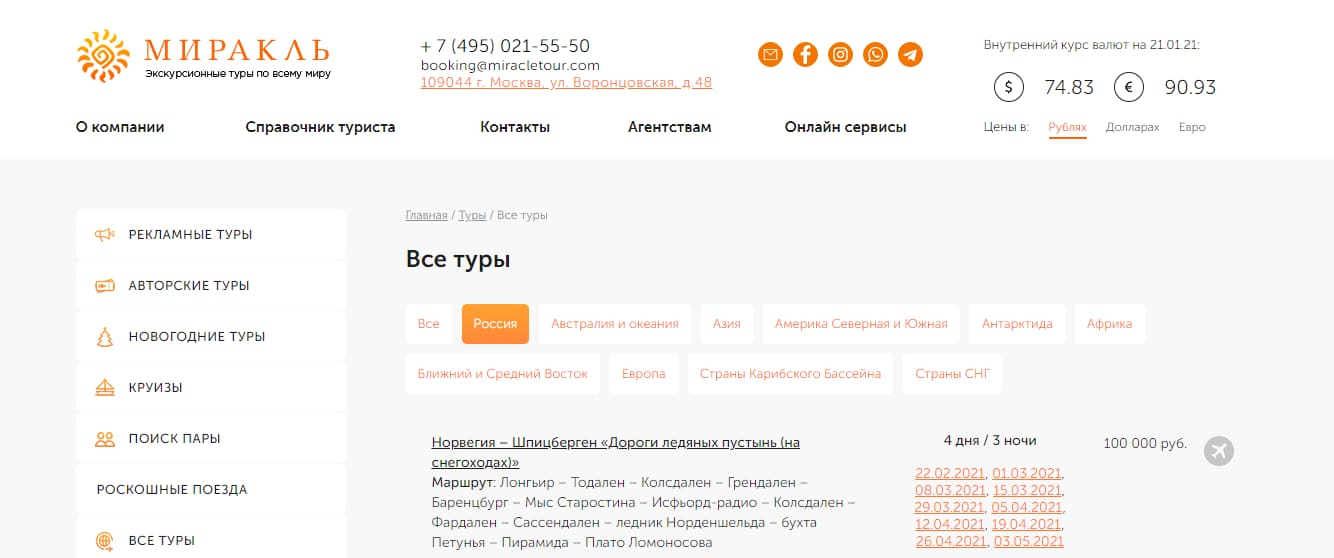1334x558 pixels.
Task: Select tour date 22.02.2021
Action: (x=951, y=473)
